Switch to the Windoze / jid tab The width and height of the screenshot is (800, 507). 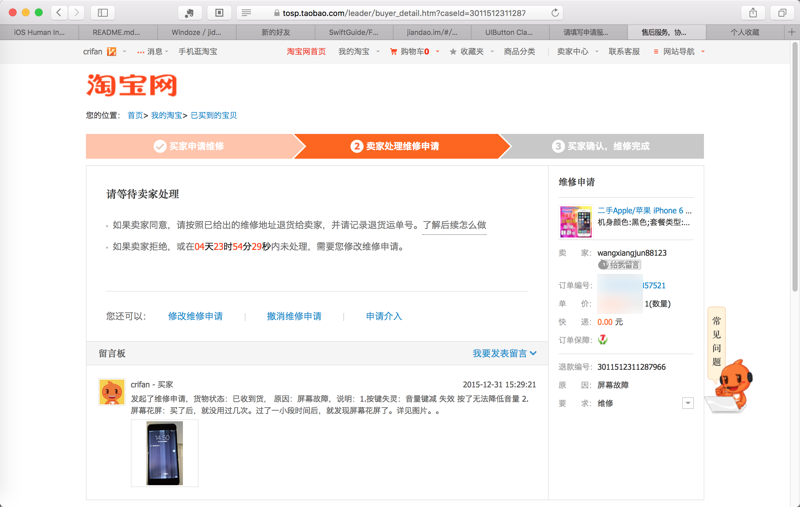tap(196, 32)
